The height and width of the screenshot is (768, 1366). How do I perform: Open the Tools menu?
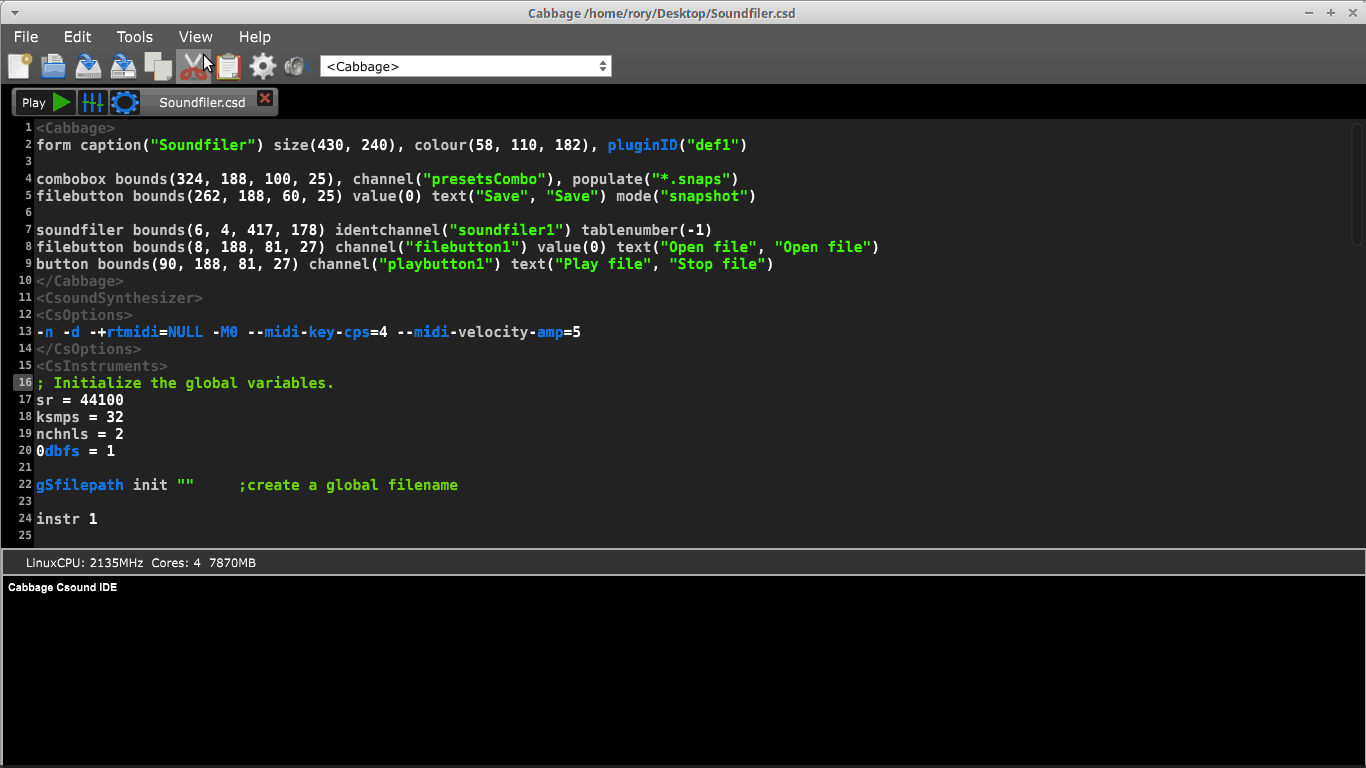(135, 37)
